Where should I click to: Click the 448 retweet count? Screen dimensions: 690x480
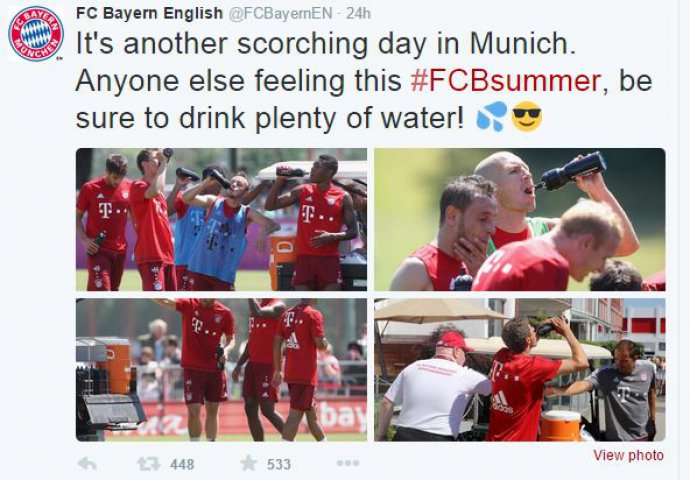[x=182, y=464]
